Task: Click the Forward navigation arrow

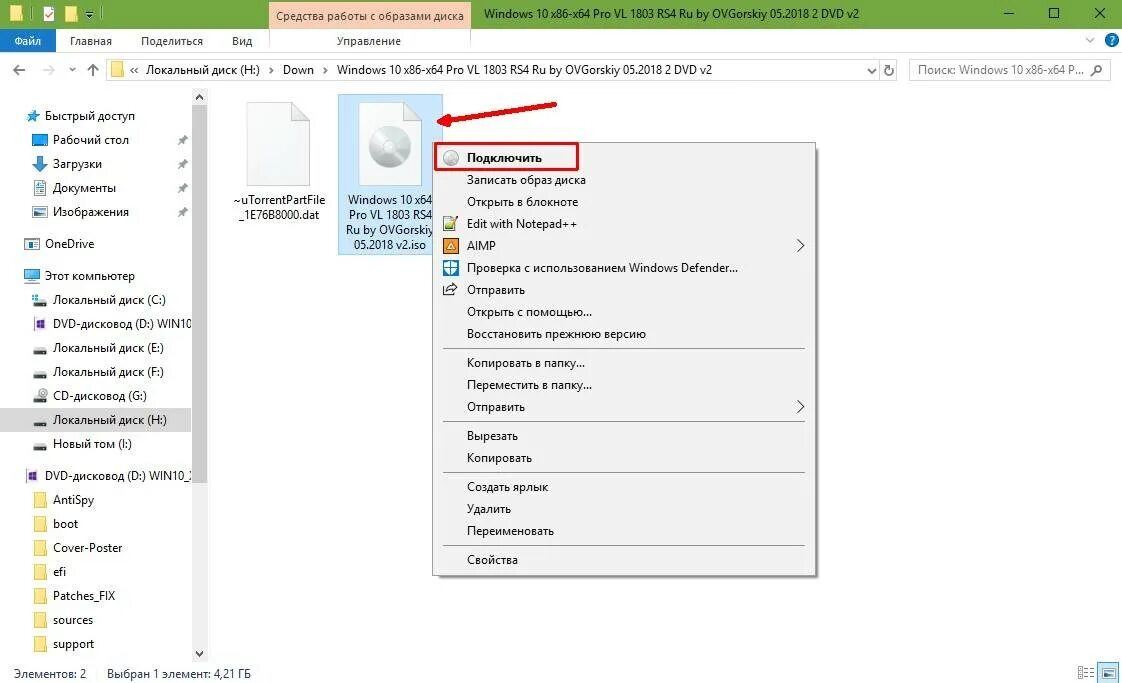Action: [49, 70]
